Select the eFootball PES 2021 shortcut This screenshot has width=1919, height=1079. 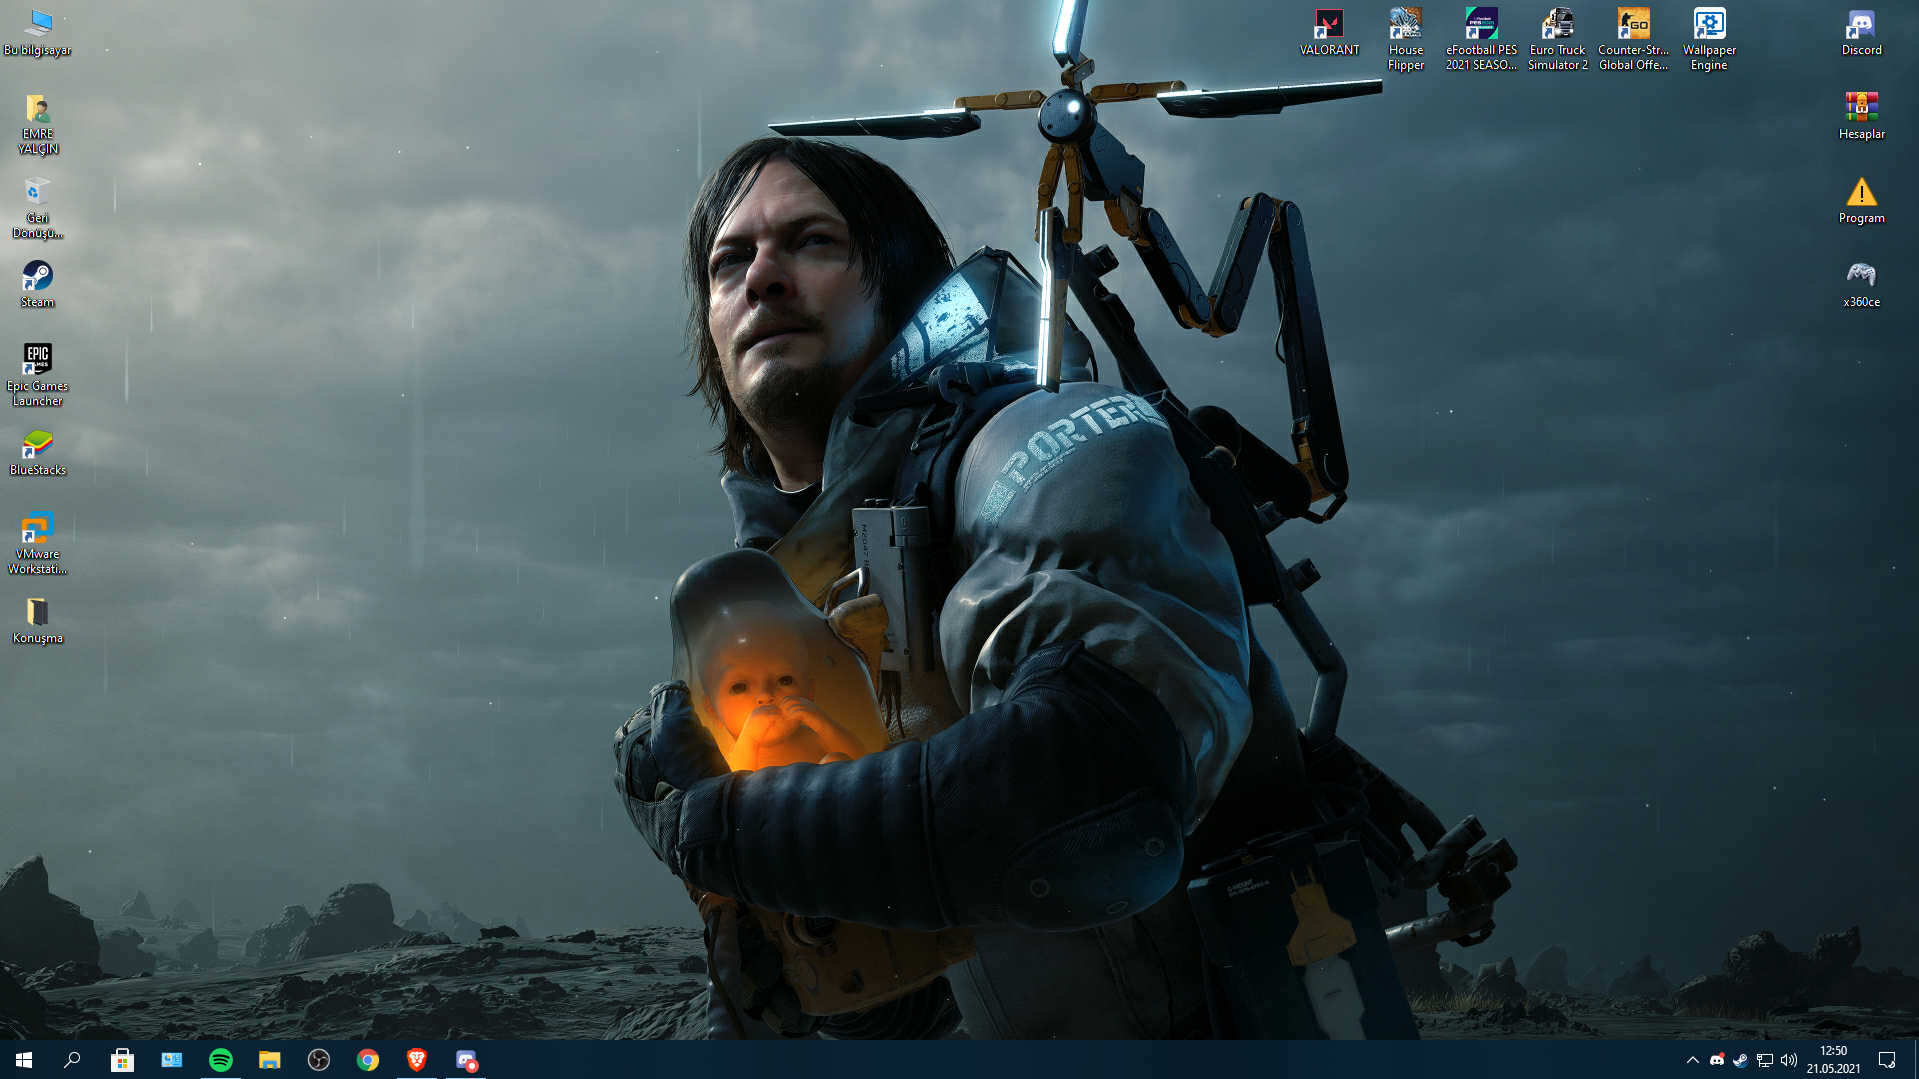pos(1481,40)
